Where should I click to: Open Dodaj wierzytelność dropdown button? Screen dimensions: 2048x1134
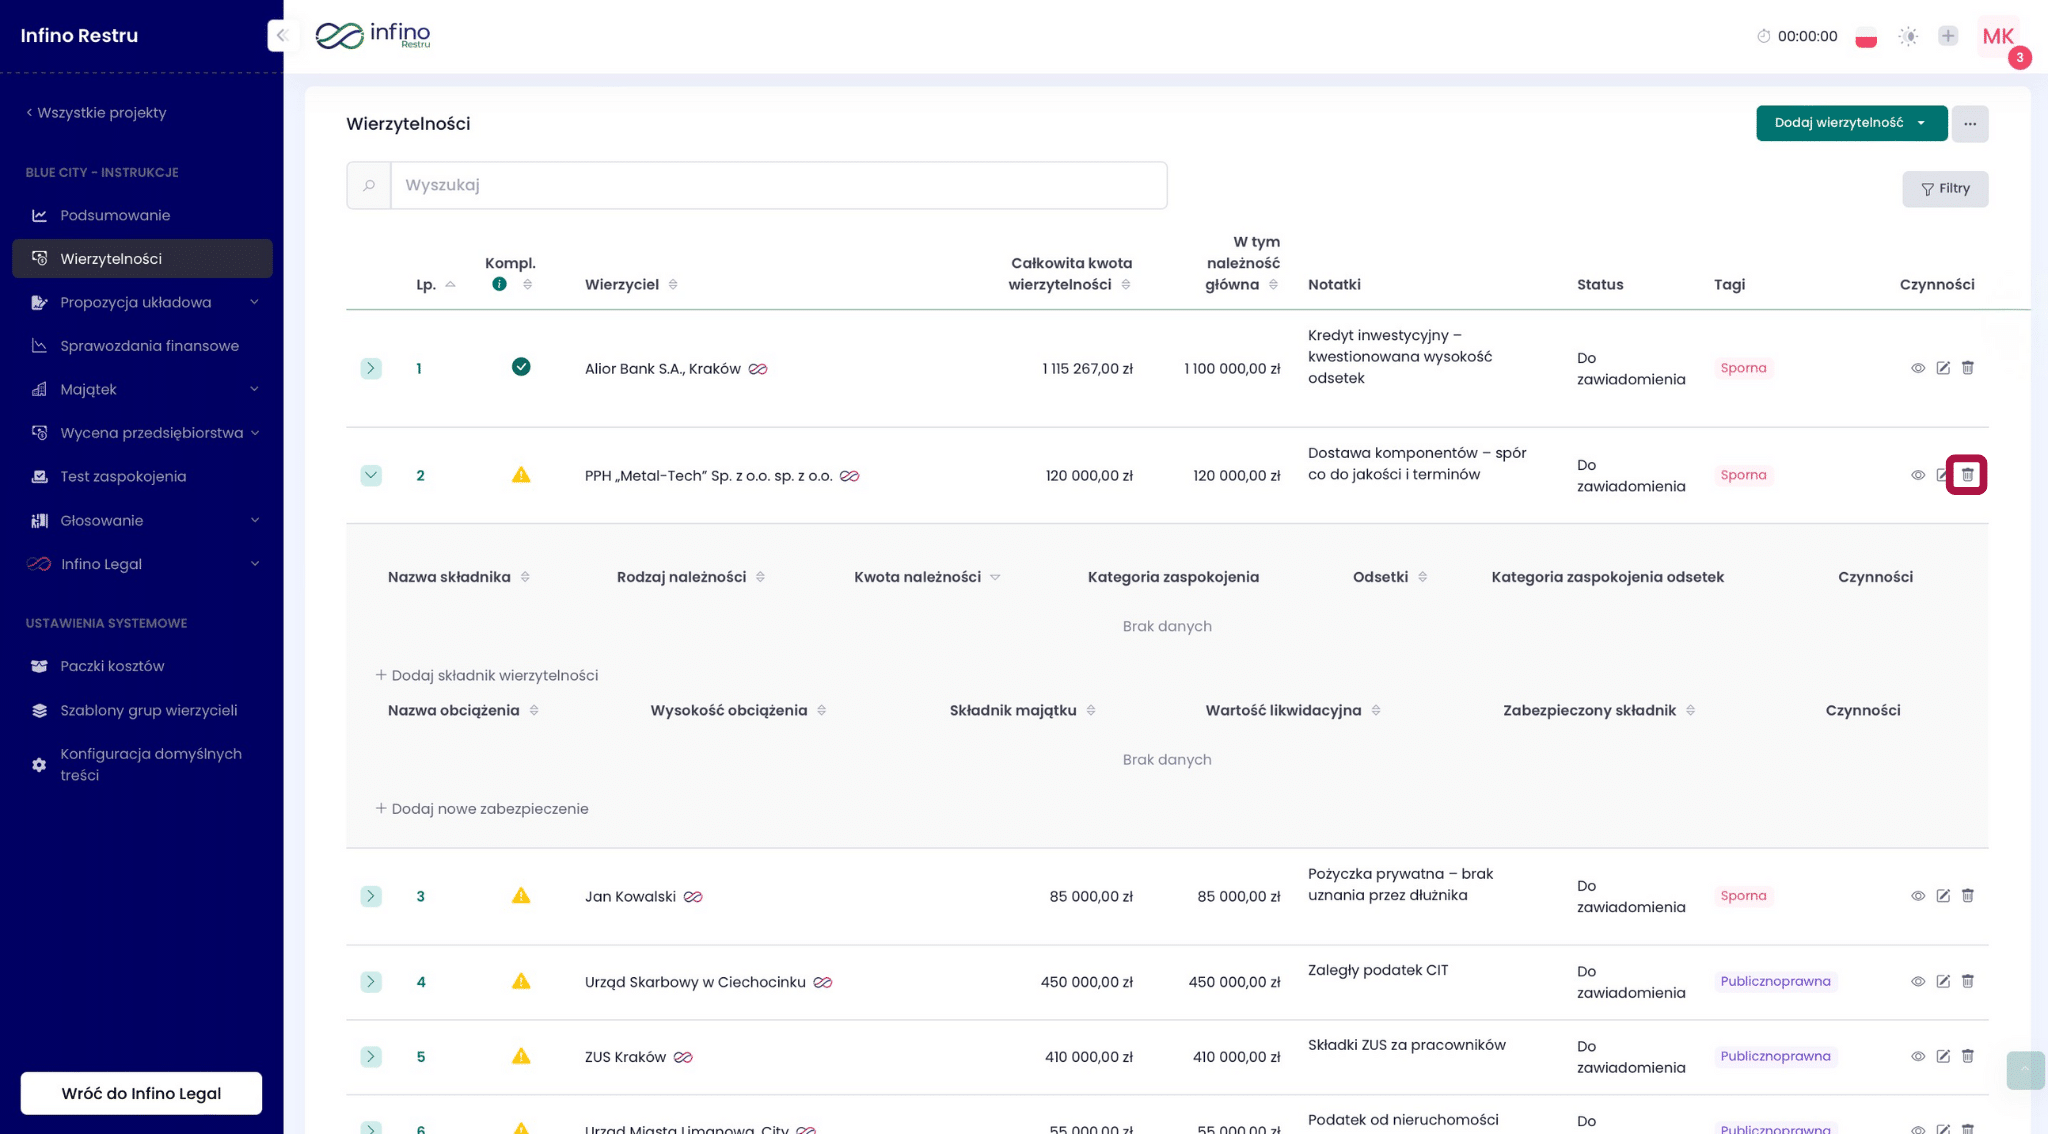pos(1851,123)
